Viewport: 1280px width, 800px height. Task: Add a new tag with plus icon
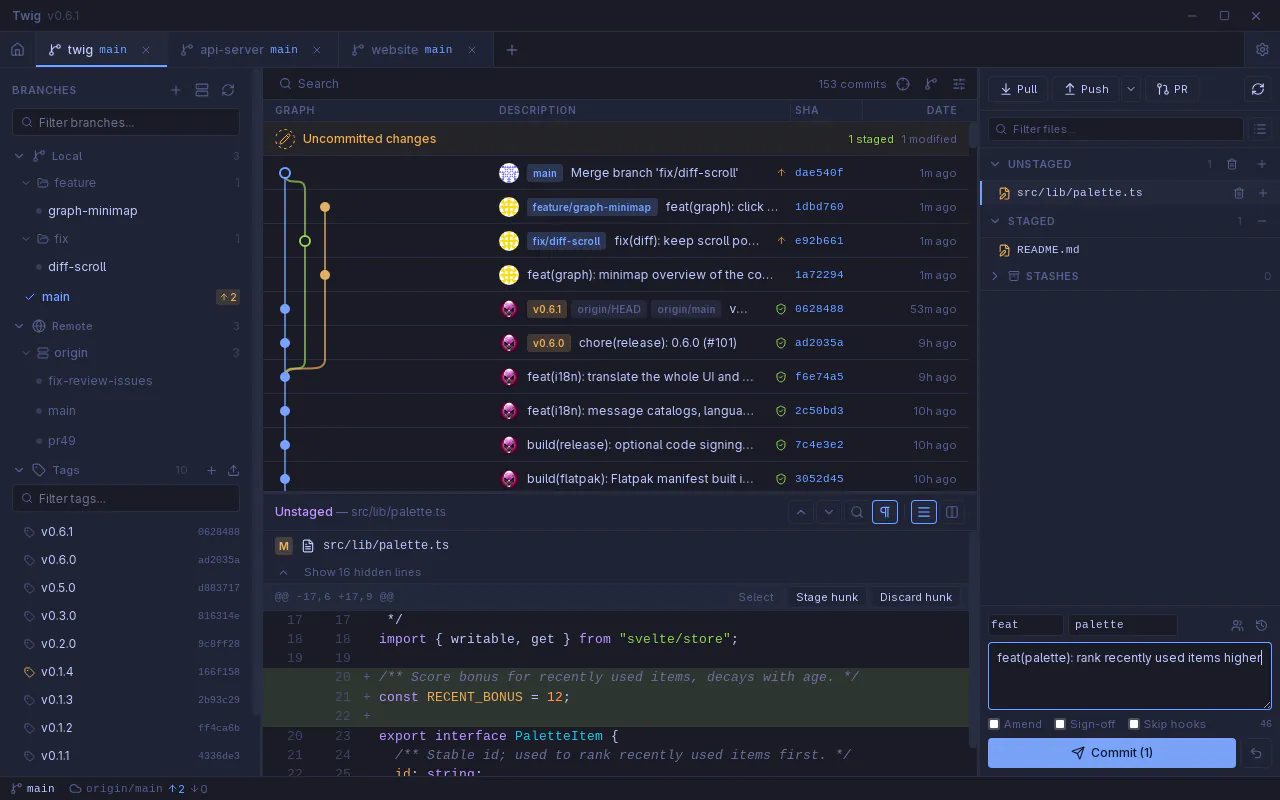(x=211, y=470)
